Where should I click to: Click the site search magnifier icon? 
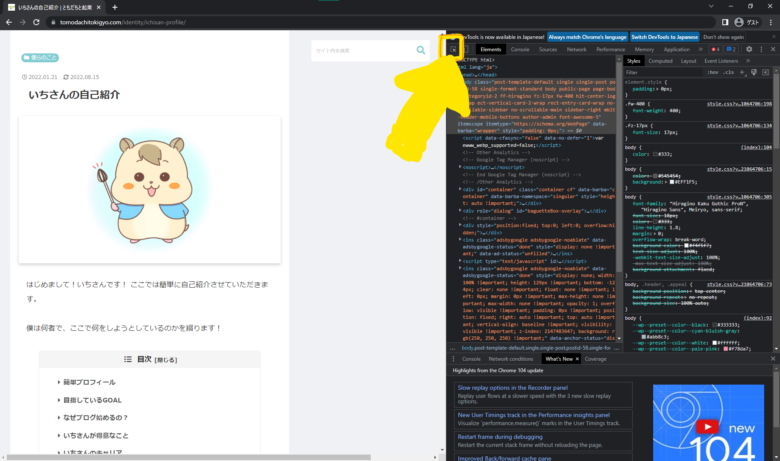click(421, 50)
